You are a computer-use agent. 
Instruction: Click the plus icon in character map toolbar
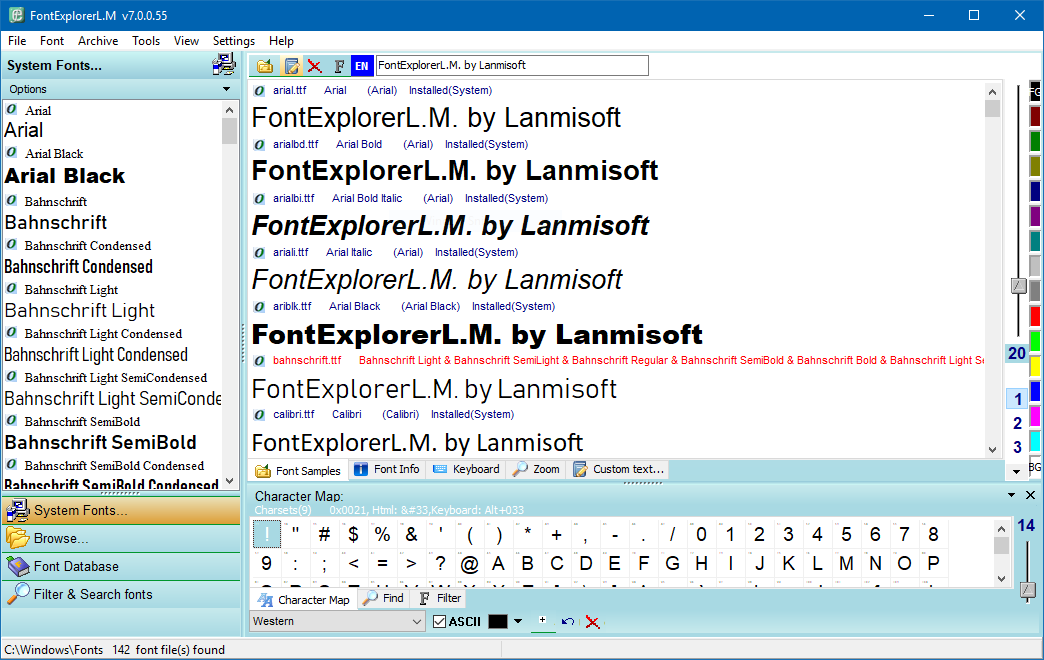[543, 621]
